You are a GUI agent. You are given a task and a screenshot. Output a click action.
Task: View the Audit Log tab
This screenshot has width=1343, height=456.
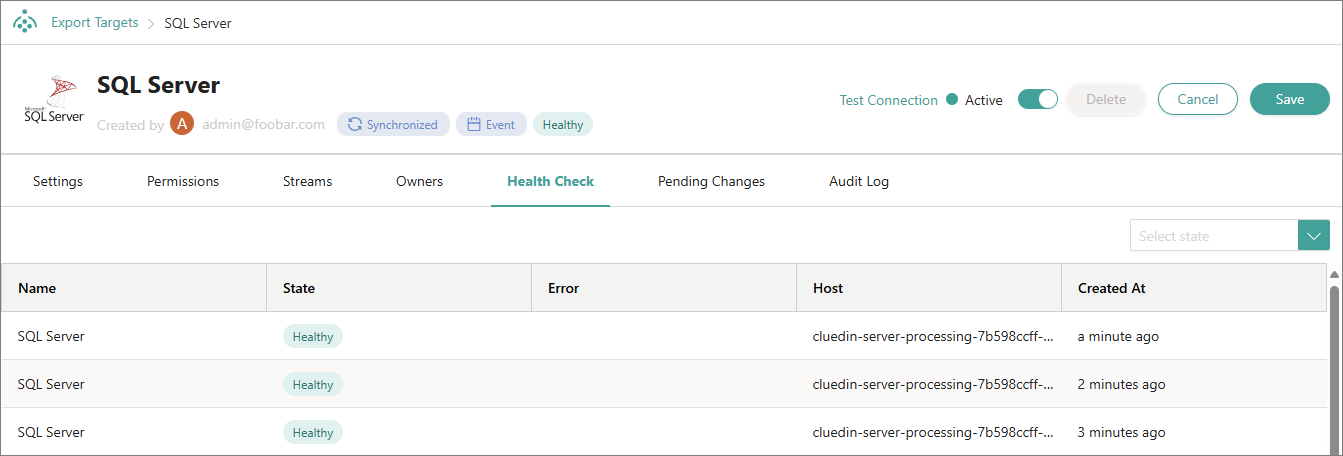coord(859,181)
